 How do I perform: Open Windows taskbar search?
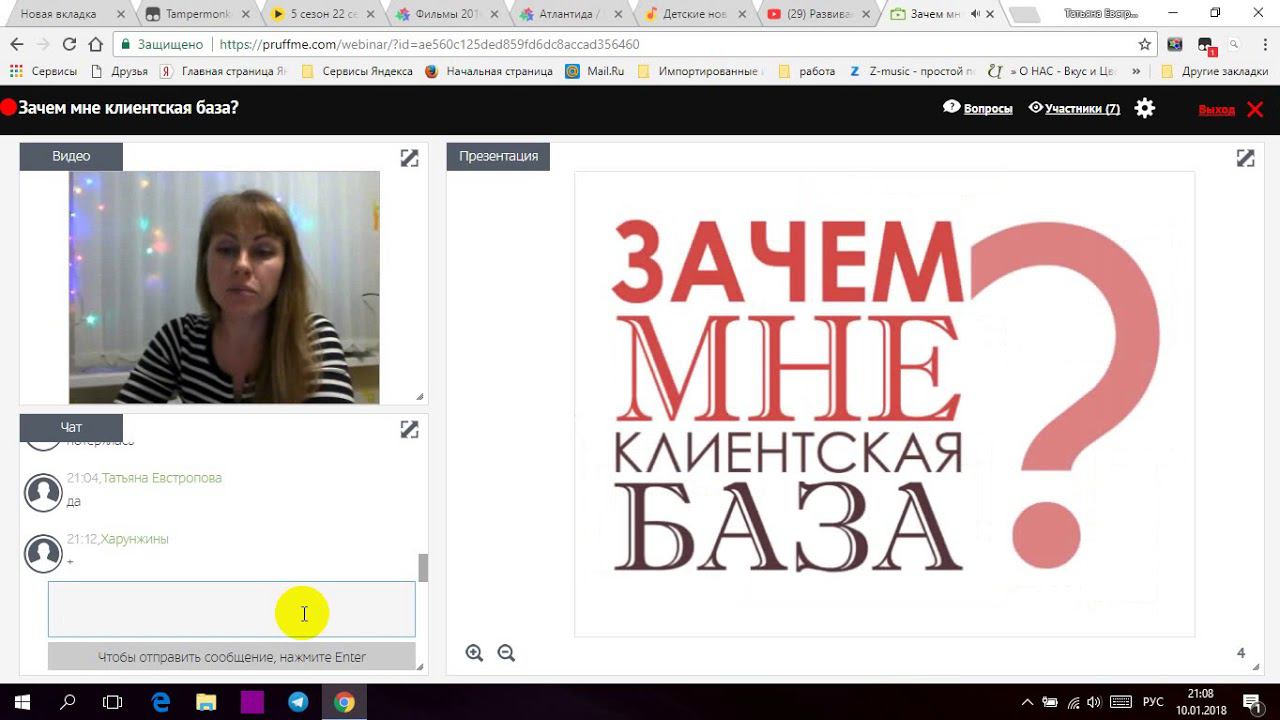click(x=68, y=702)
